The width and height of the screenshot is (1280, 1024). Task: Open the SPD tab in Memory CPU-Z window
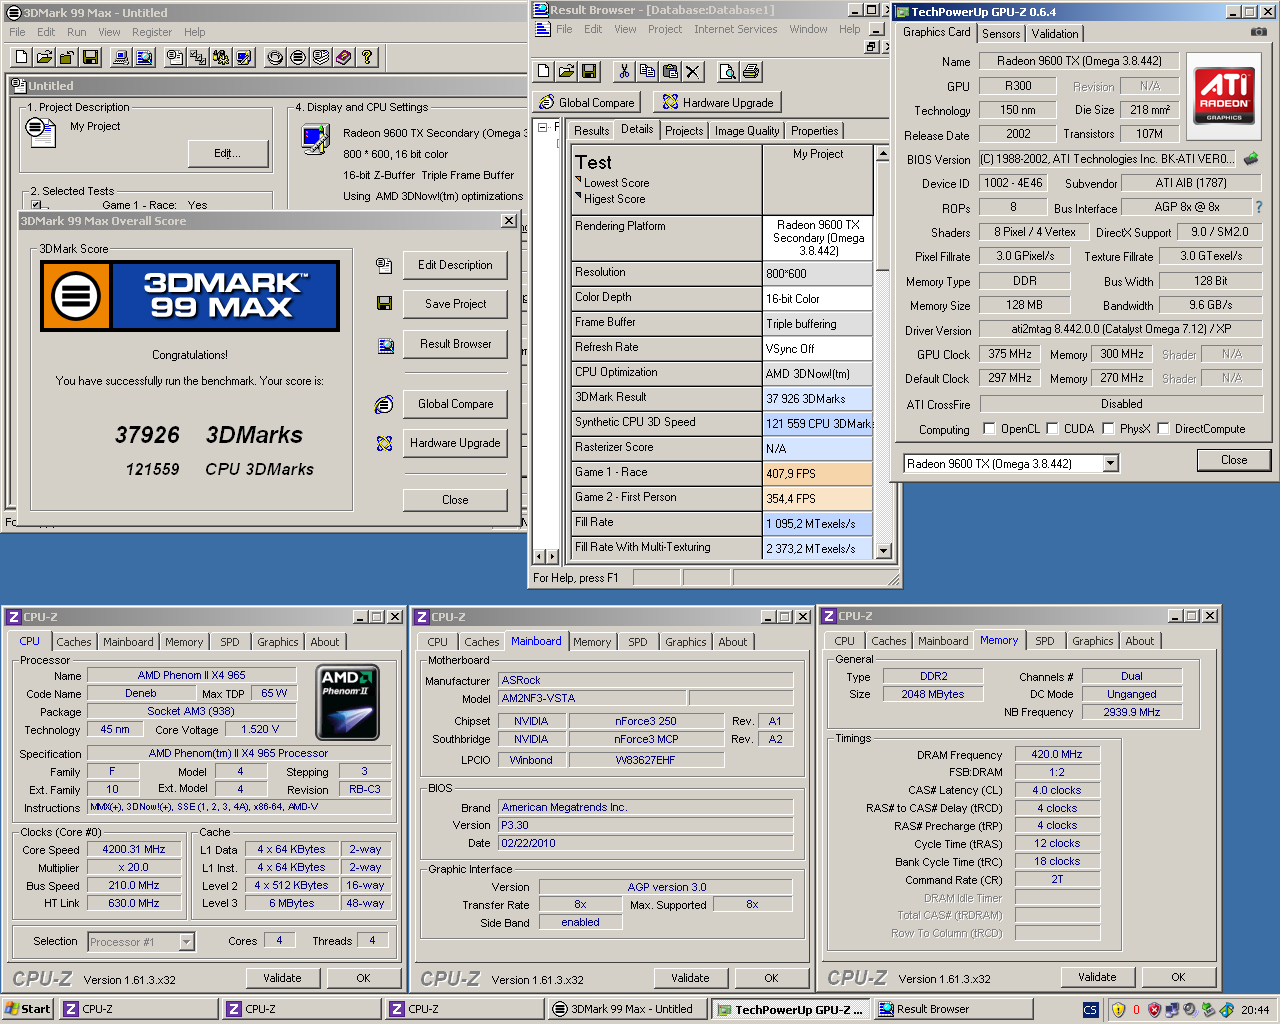(x=1045, y=641)
